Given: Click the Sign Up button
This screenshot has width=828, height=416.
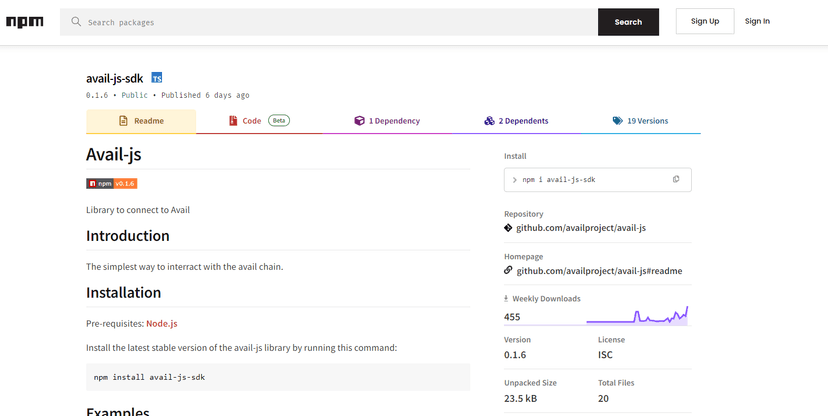Looking at the screenshot, I should click(x=705, y=21).
